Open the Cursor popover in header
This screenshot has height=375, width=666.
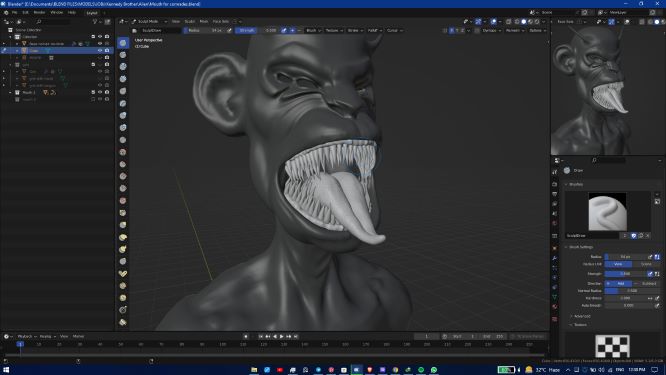coord(394,31)
